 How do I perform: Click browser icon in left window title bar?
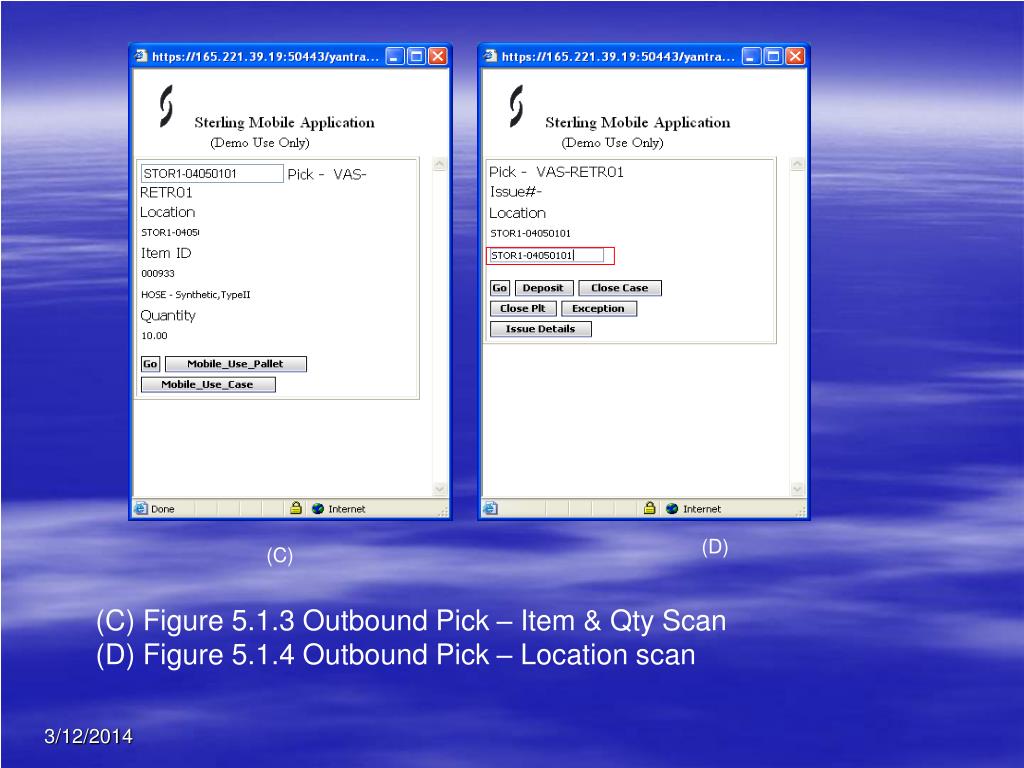pos(141,56)
